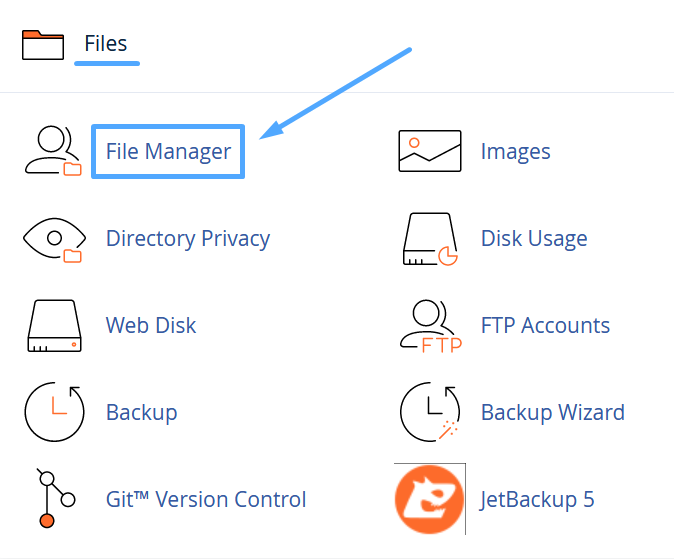The height and width of the screenshot is (559, 674).
Task: Launch the Backup Wizard link
Action: pyautogui.click(x=552, y=412)
